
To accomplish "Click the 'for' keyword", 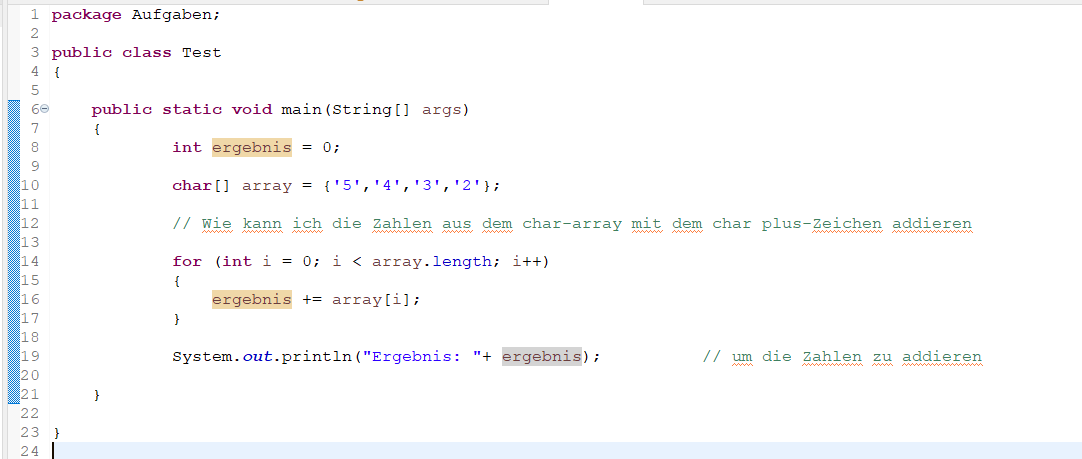I will click(187, 261).
